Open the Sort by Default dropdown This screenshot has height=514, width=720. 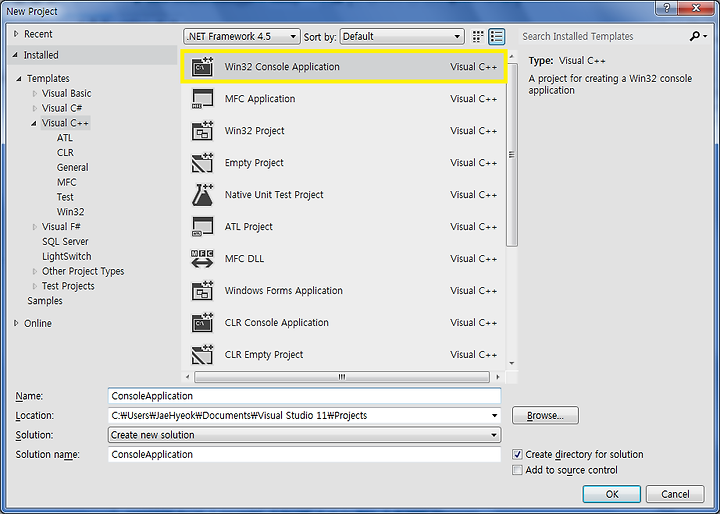[402, 36]
